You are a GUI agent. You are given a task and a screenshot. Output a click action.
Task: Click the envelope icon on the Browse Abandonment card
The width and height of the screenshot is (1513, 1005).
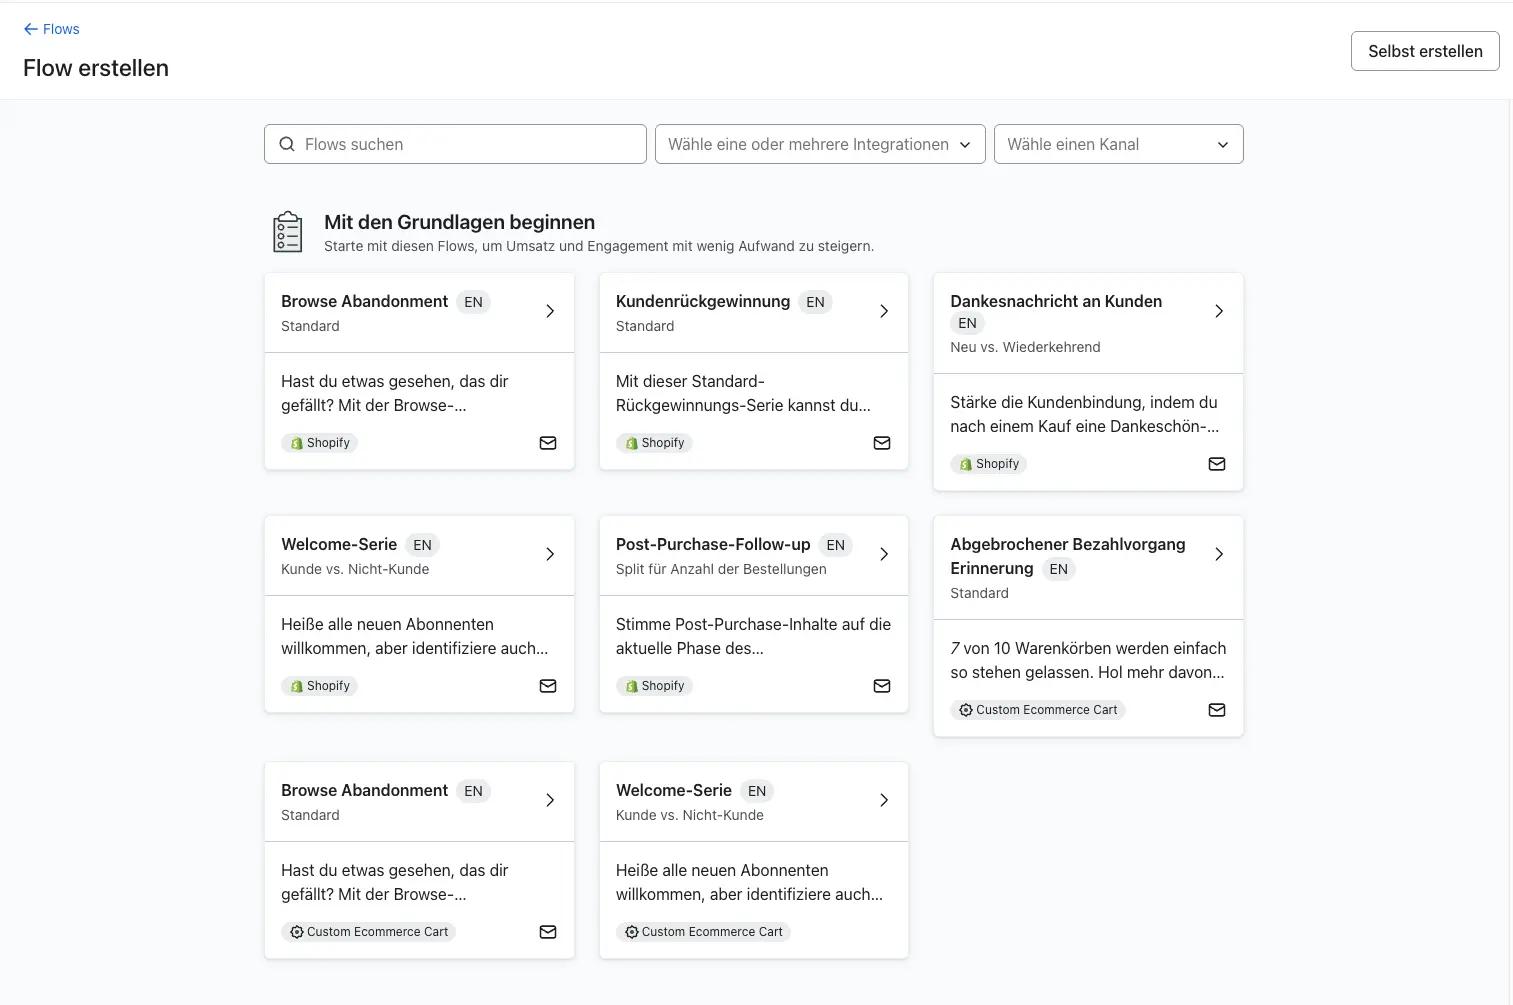pos(548,443)
